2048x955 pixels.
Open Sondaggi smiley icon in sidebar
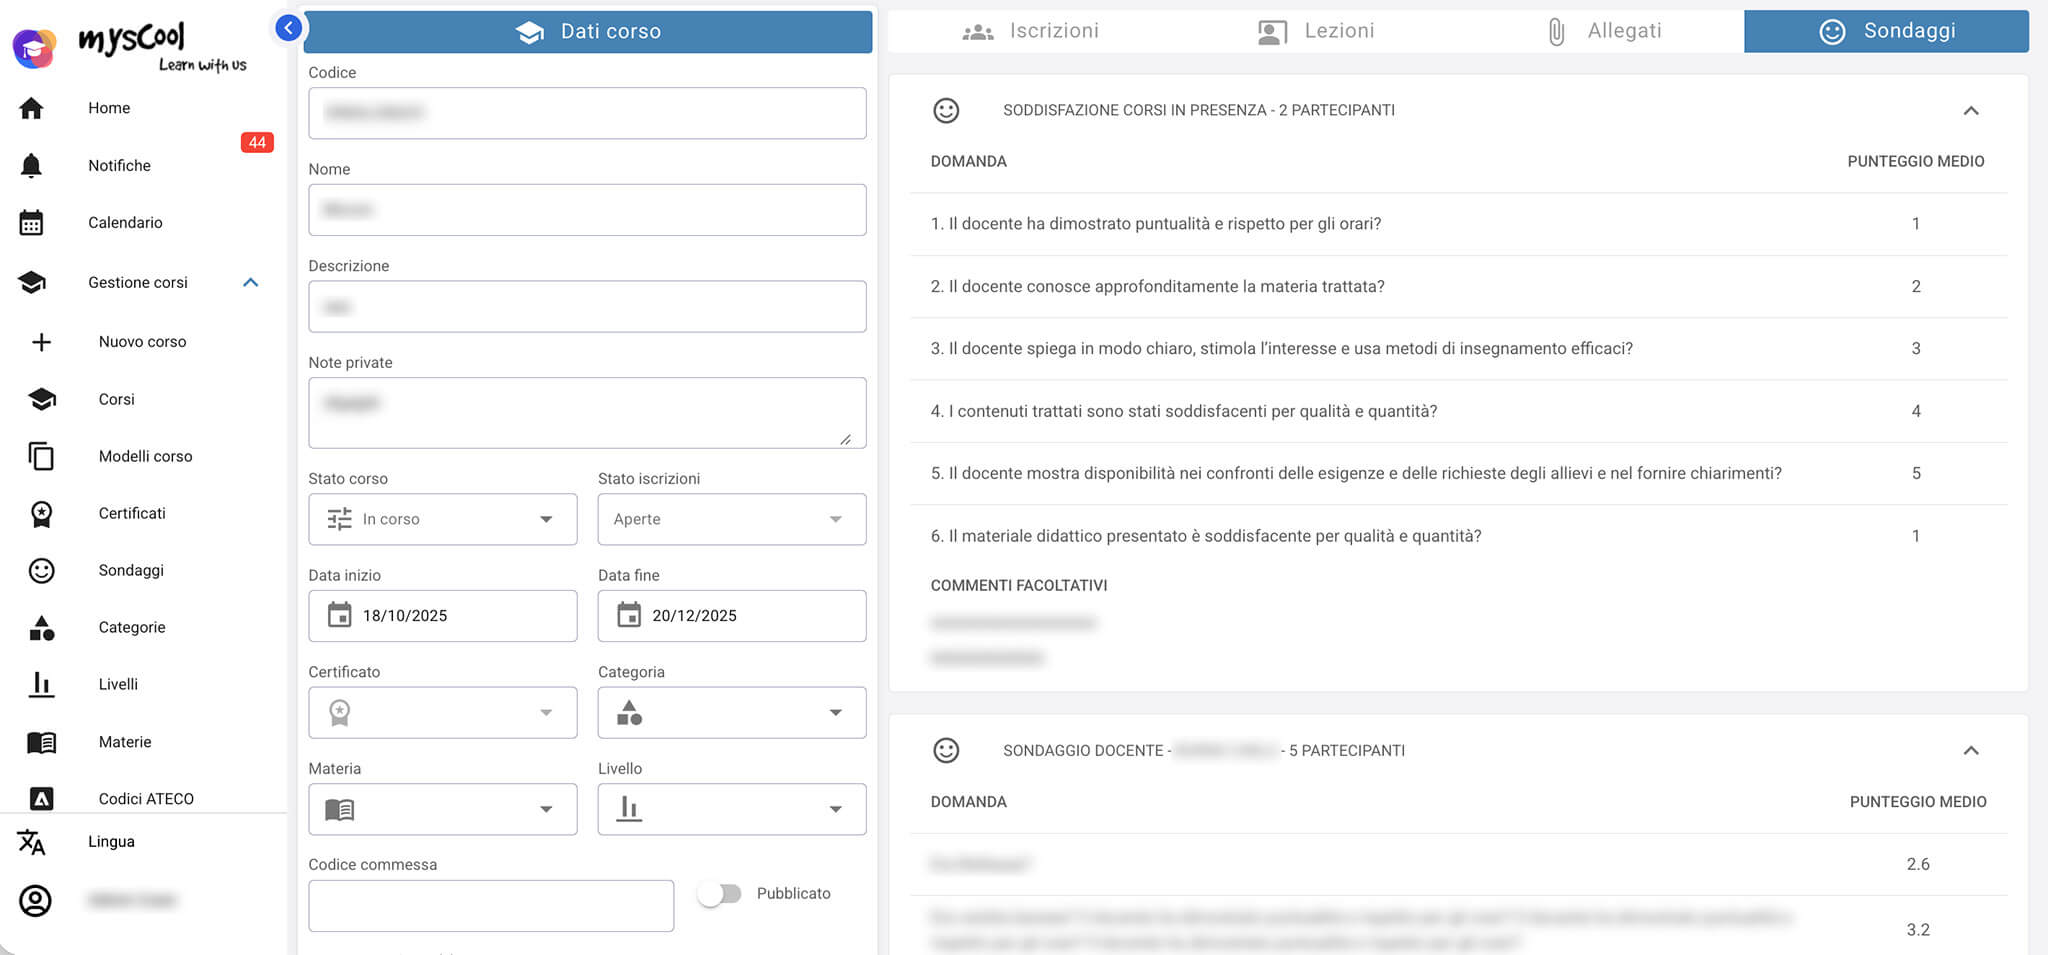tap(41, 571)
